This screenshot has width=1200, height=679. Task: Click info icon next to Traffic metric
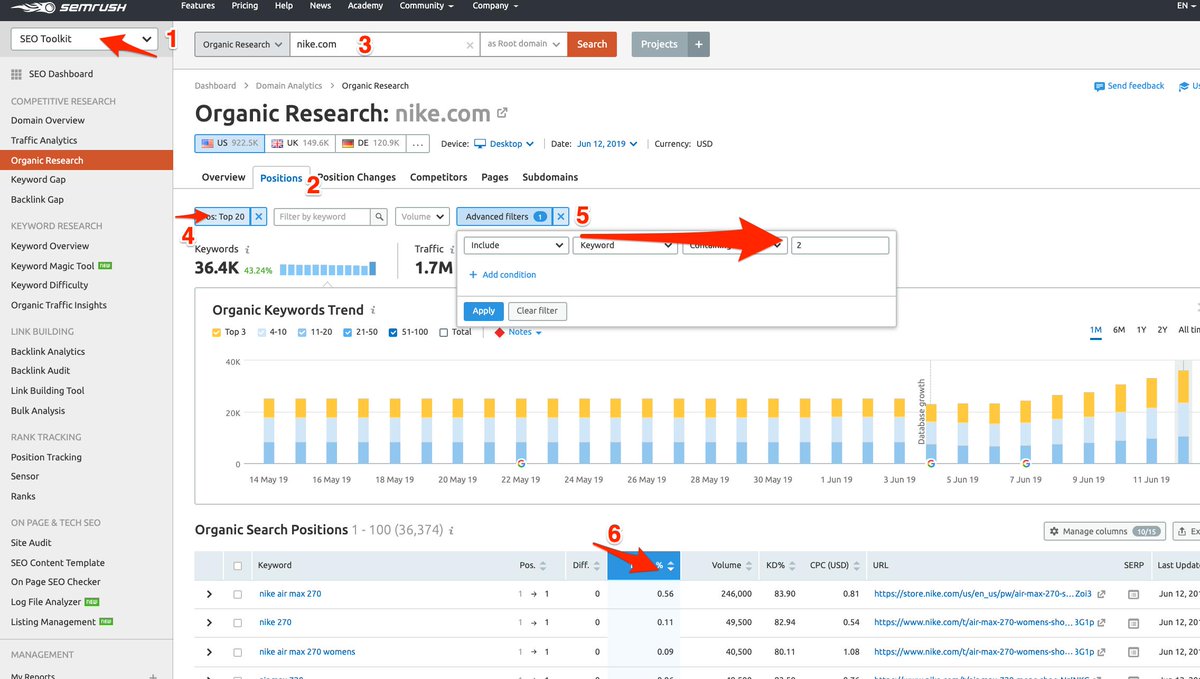(453, 249)
